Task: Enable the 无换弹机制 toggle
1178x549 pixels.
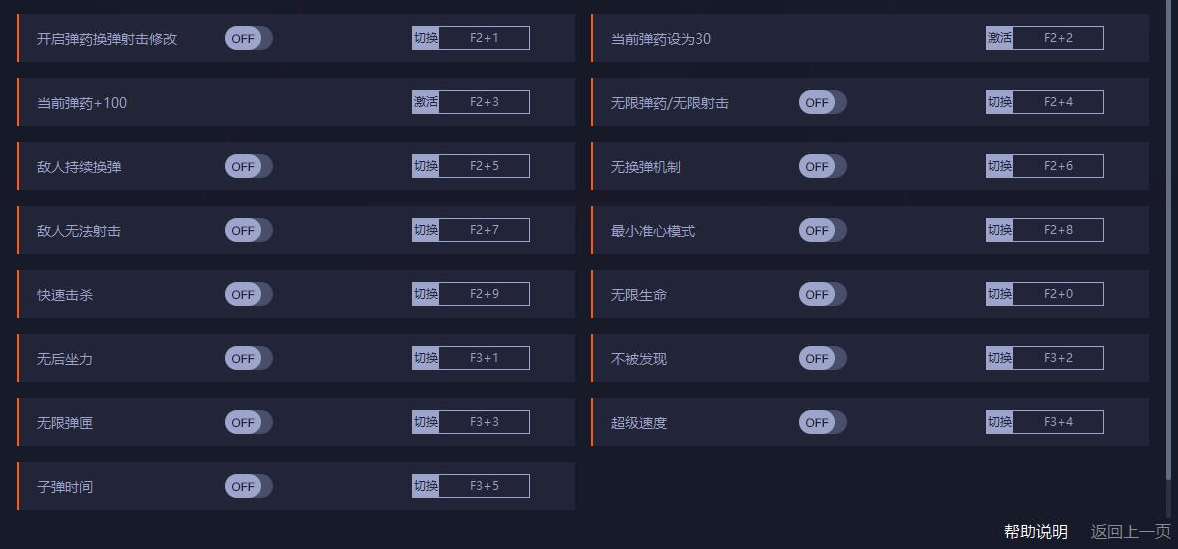Action: (822, 166)
